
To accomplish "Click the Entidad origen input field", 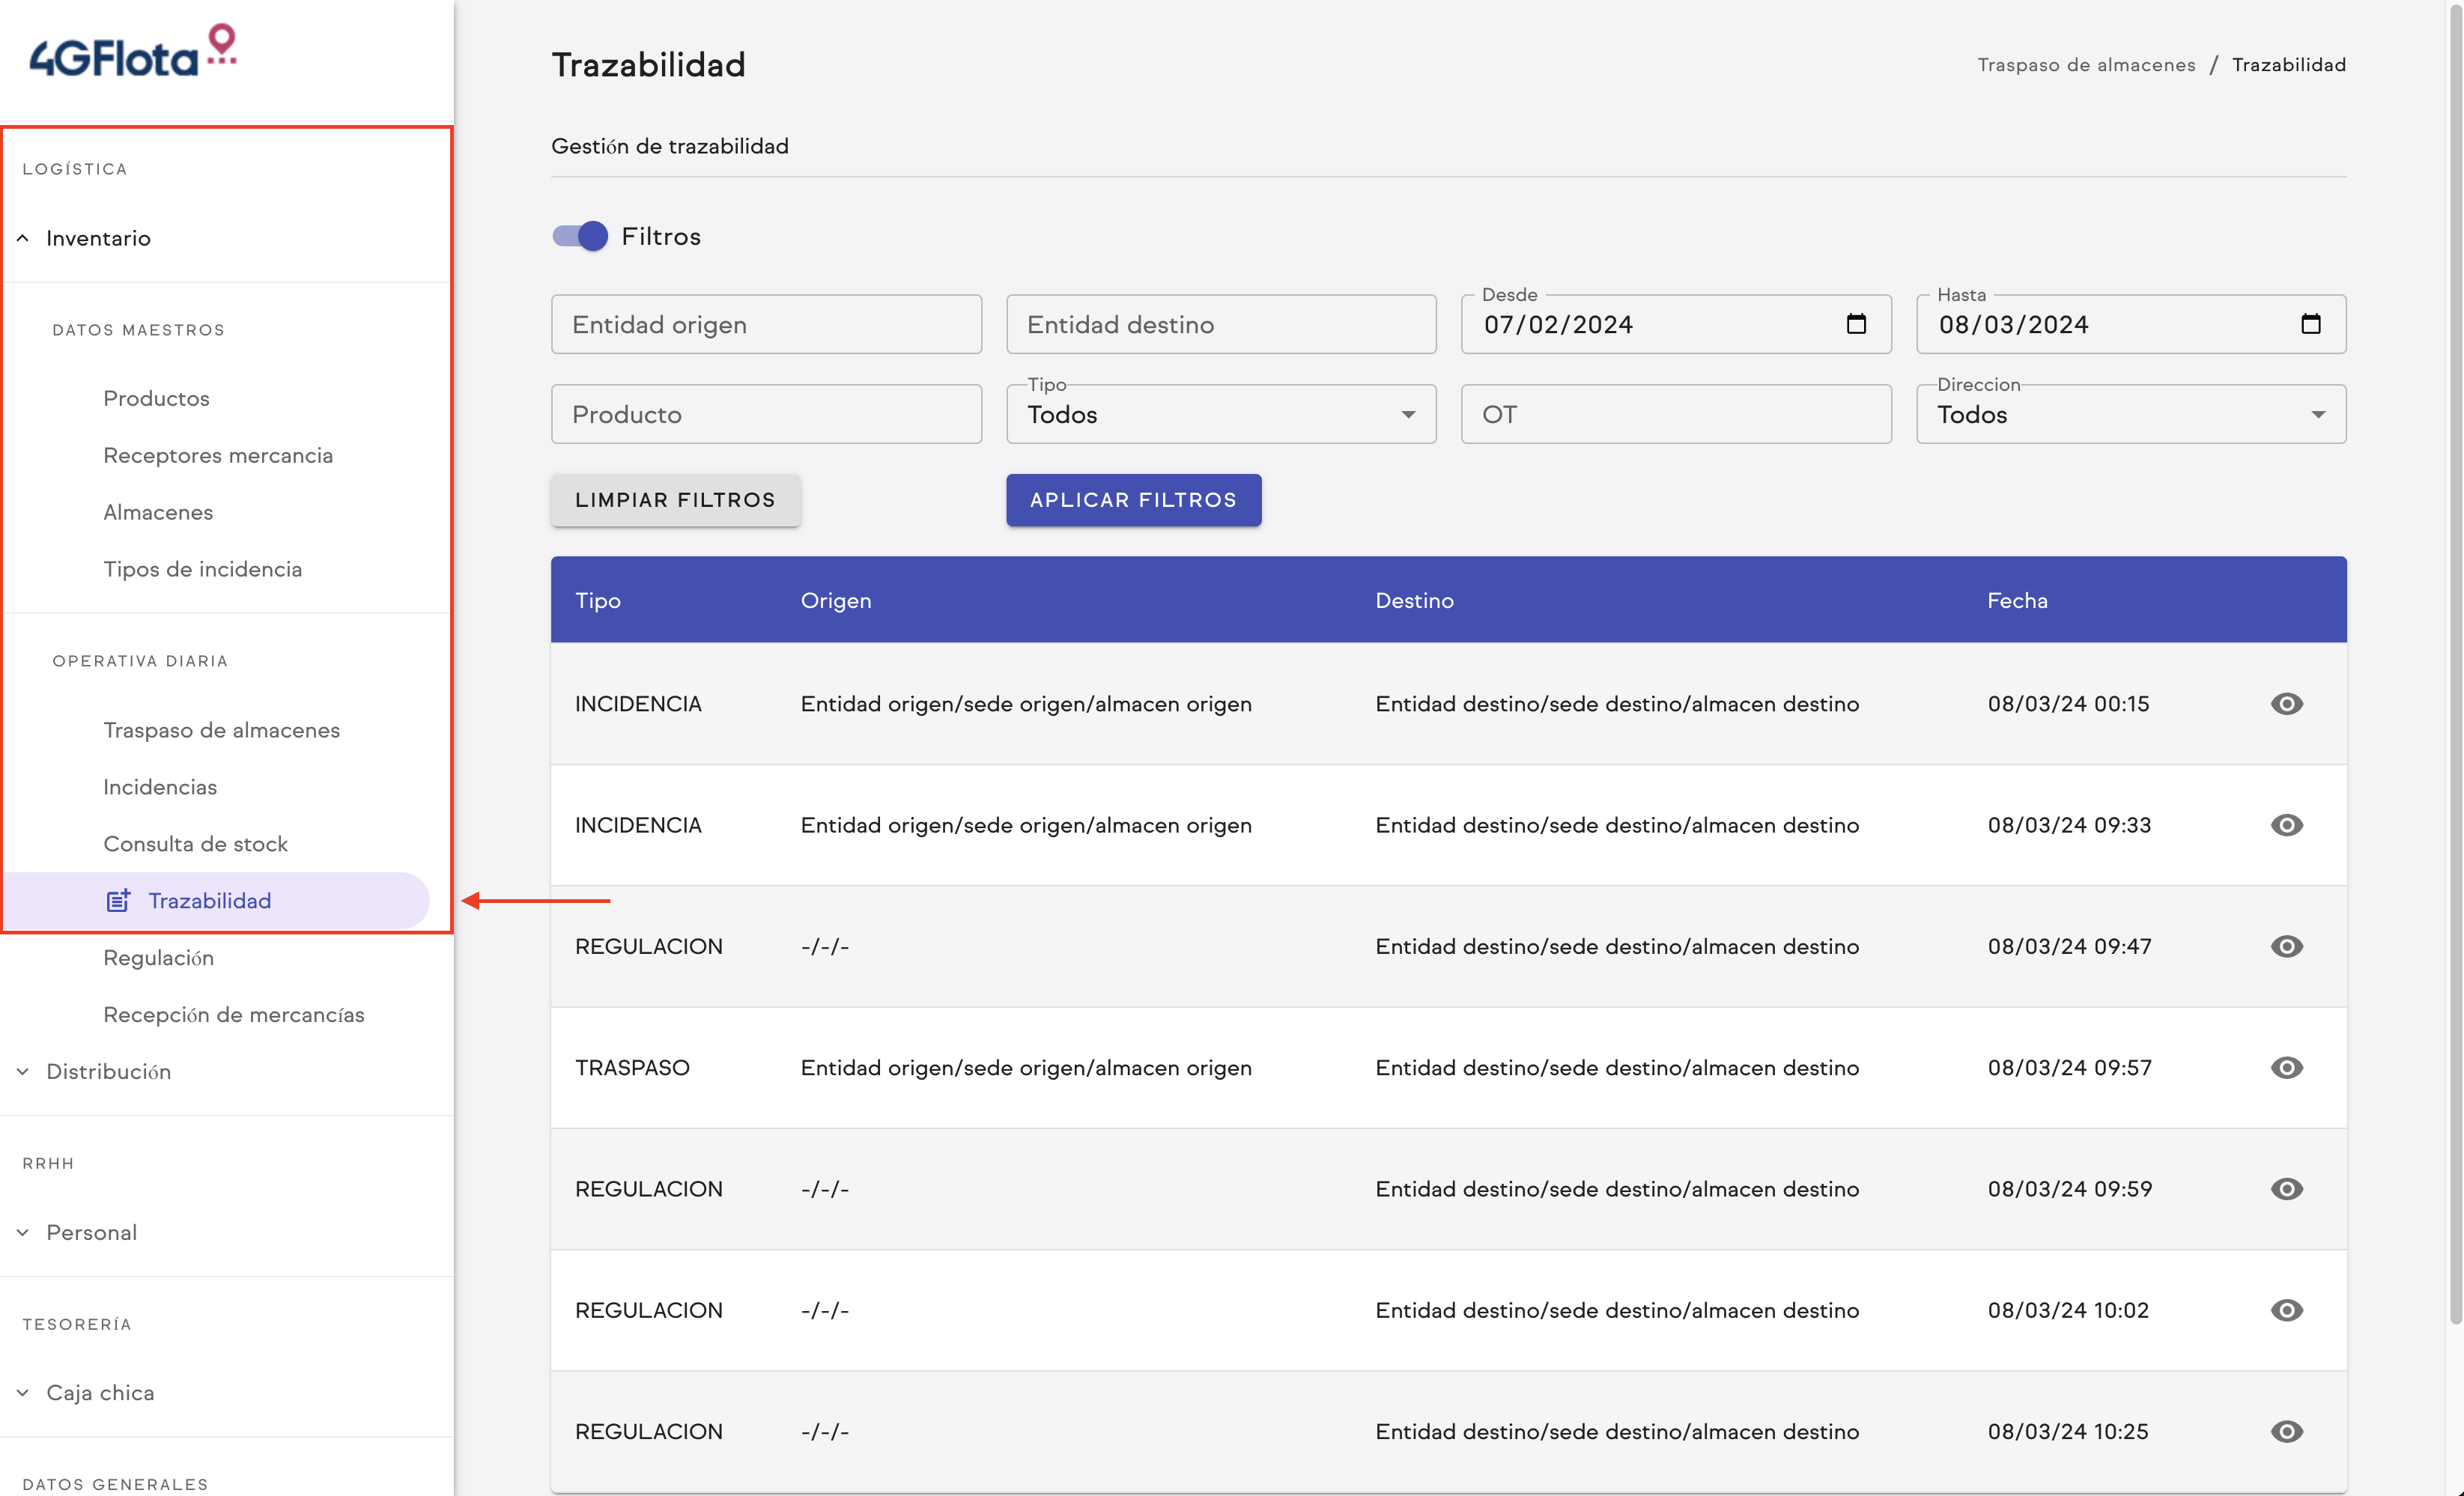I will click(x=766, y=325).
